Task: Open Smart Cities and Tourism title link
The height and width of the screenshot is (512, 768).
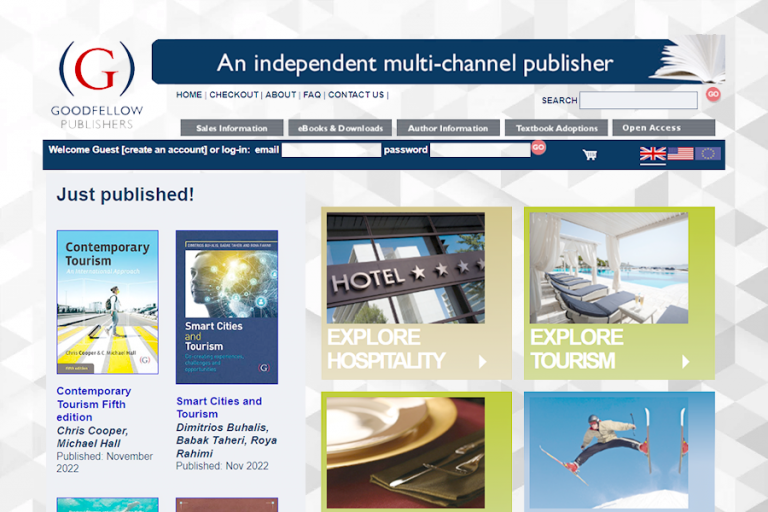Action: [219, 407]
